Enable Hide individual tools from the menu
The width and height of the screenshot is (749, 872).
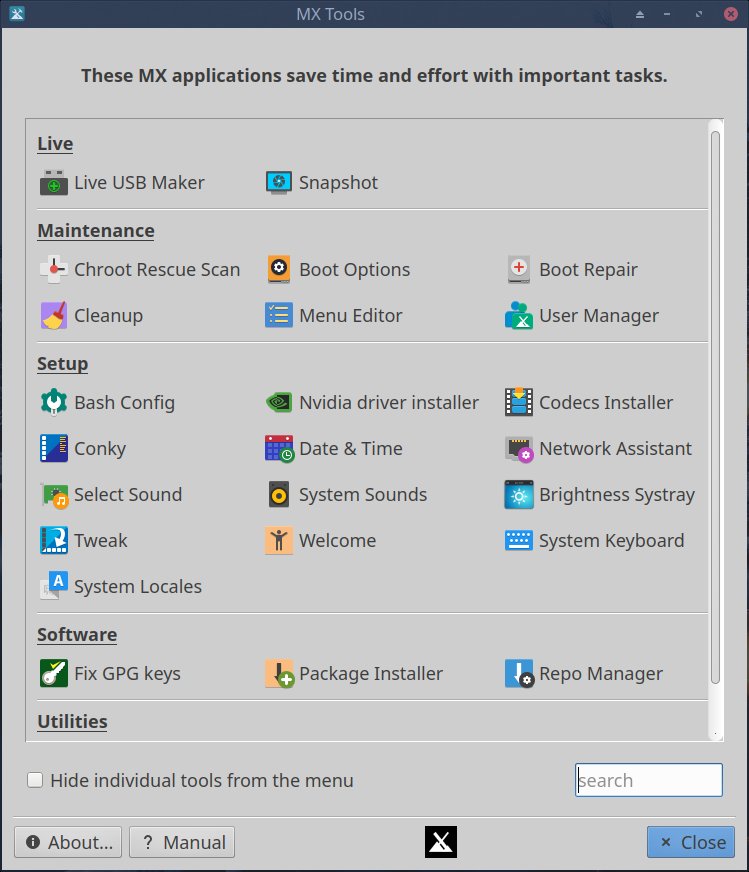(35, 781)
